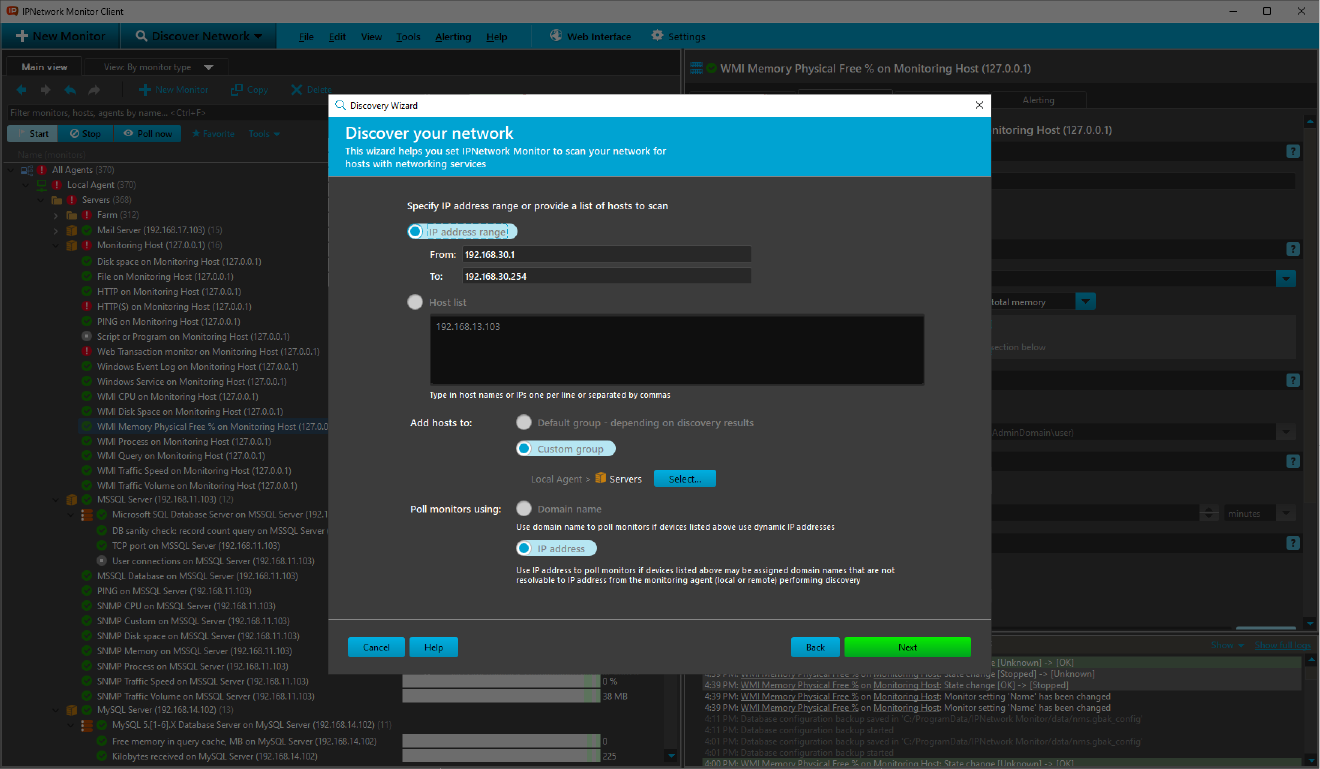This screenshot has width=1320, height=769.
Task: Select the Host list radio button
Action: tap(415, 302)
